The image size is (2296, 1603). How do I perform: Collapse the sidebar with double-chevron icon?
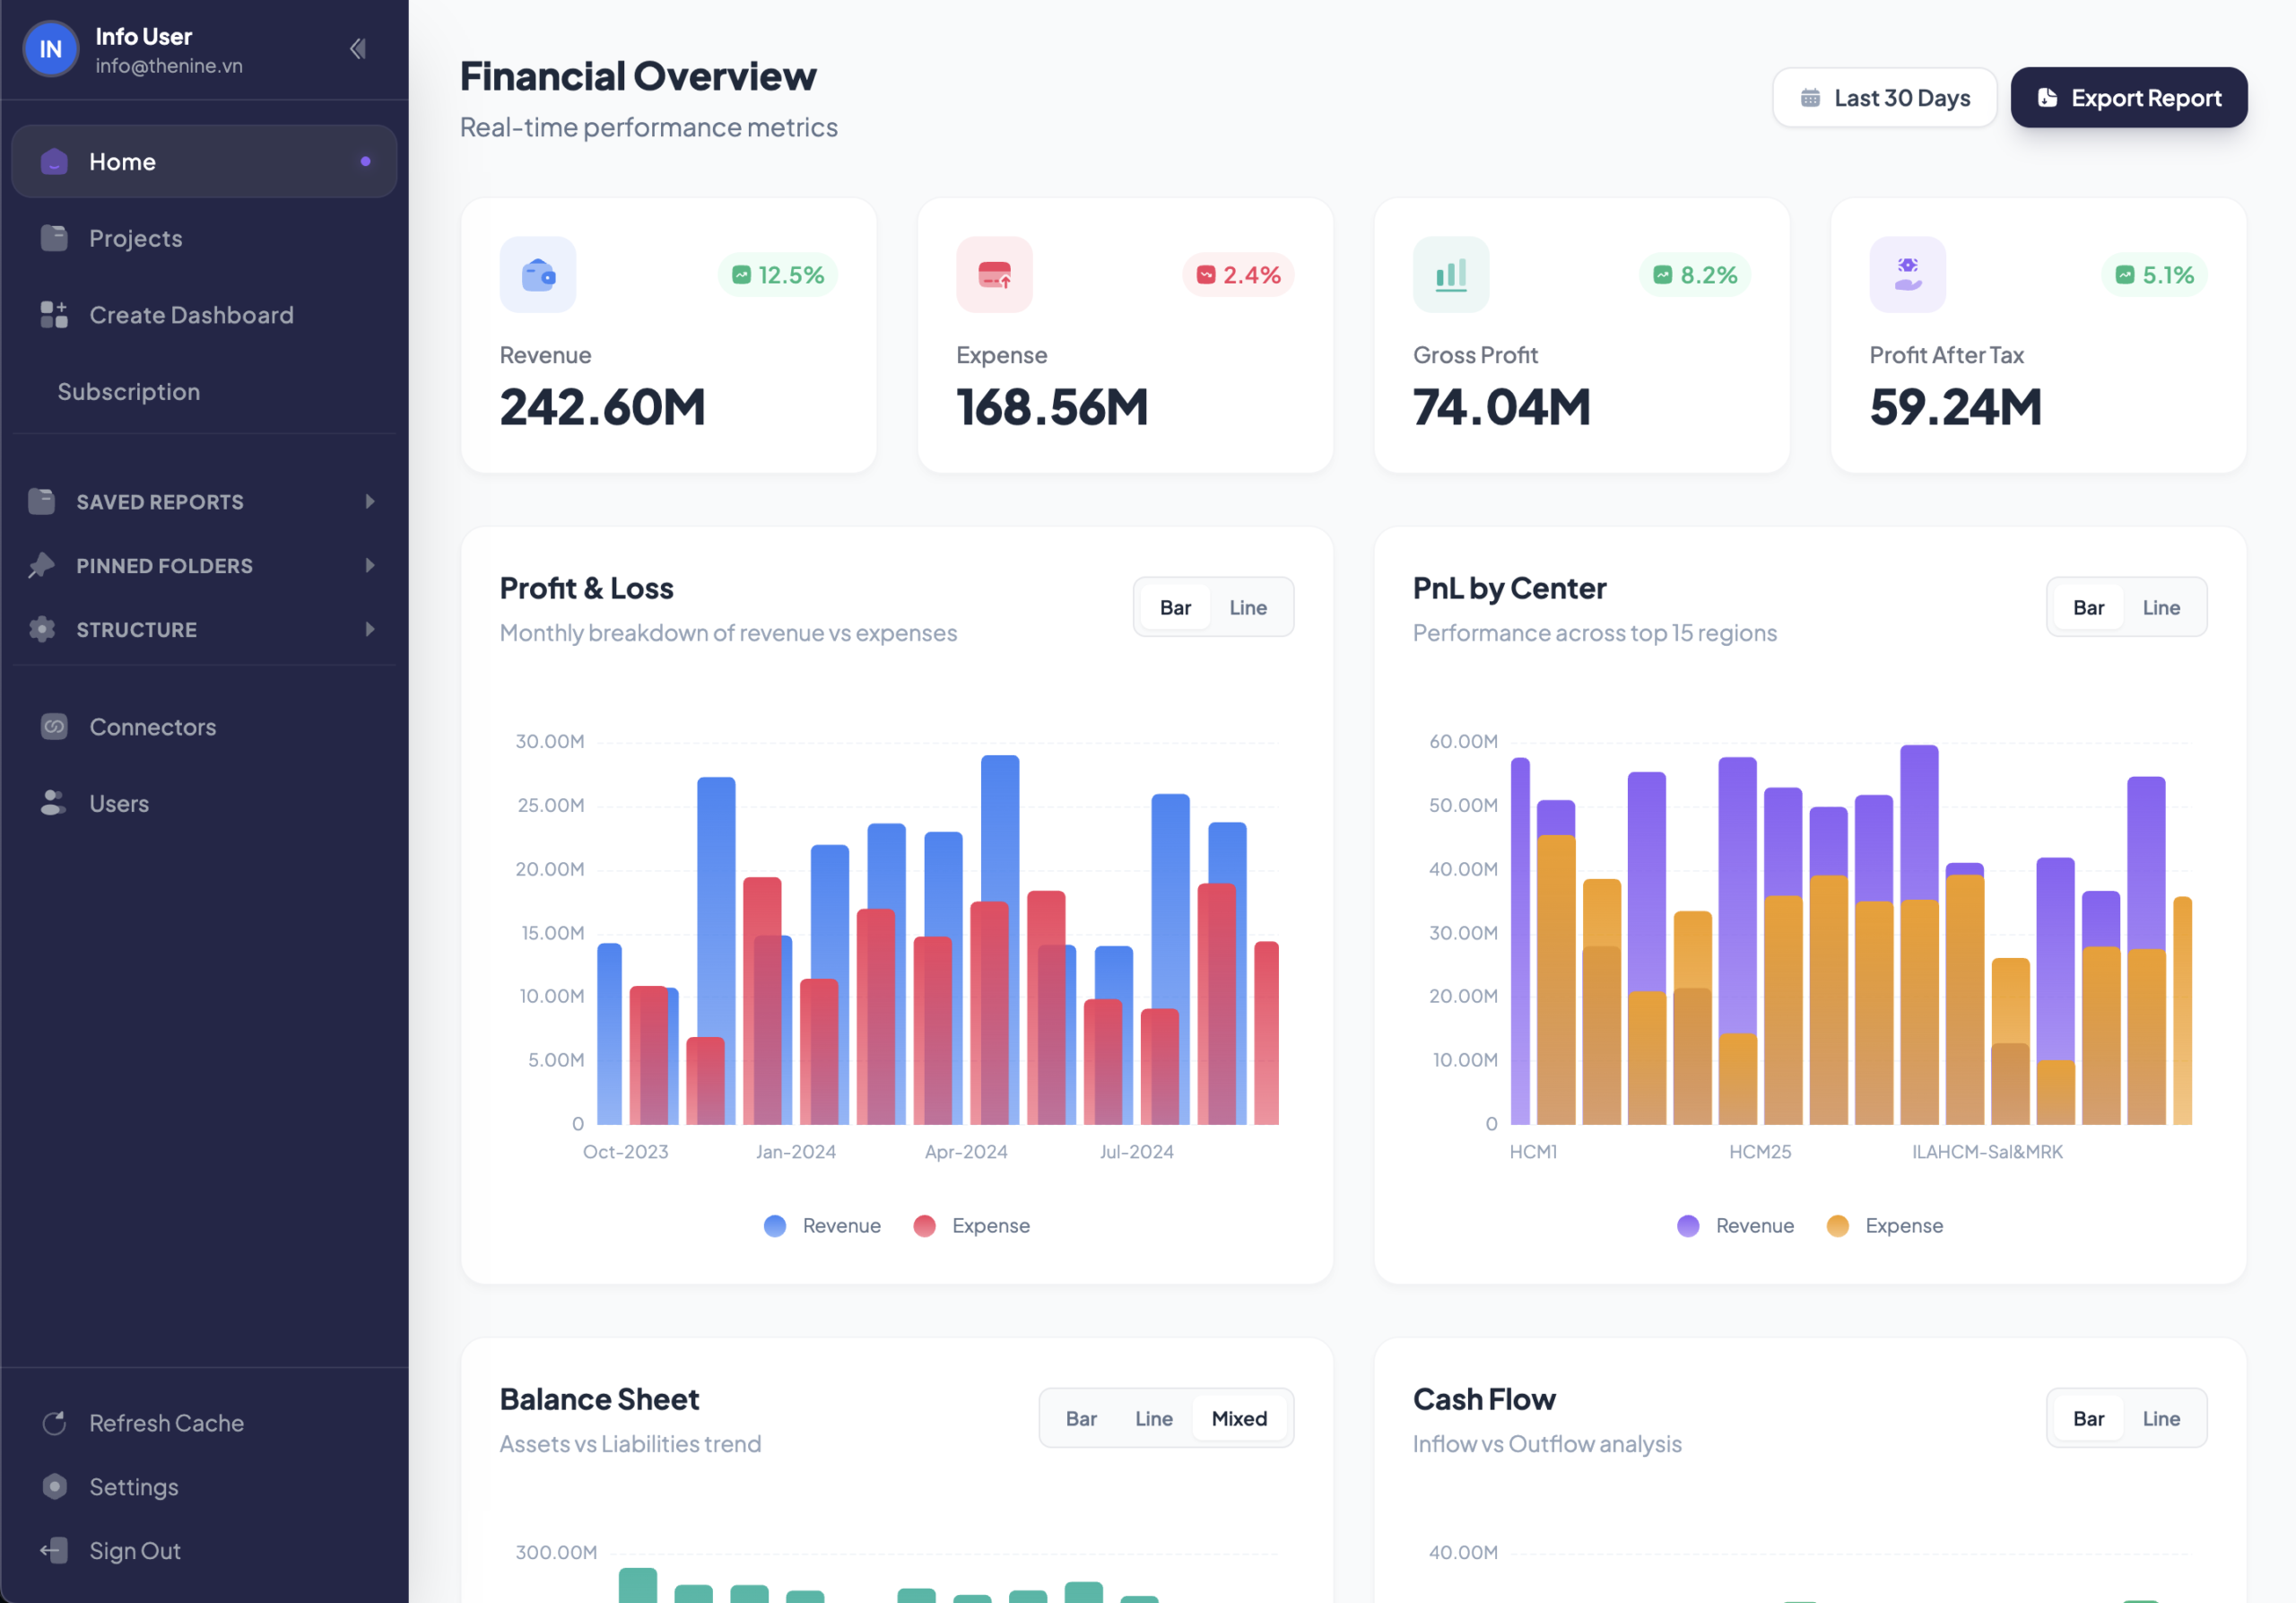tap(357, 48)
